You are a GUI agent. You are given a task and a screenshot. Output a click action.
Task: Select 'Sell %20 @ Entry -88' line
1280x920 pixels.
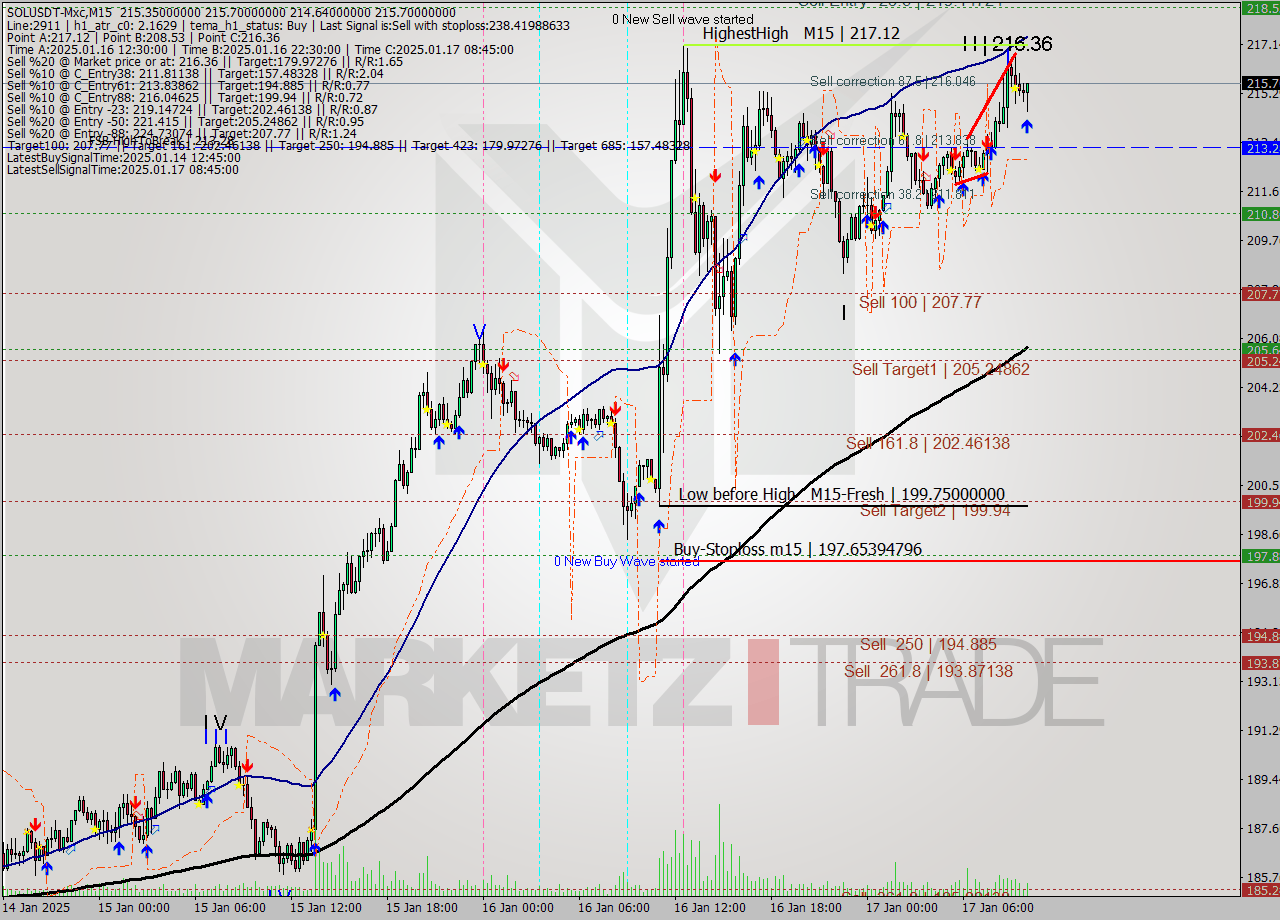coord(180,134)
